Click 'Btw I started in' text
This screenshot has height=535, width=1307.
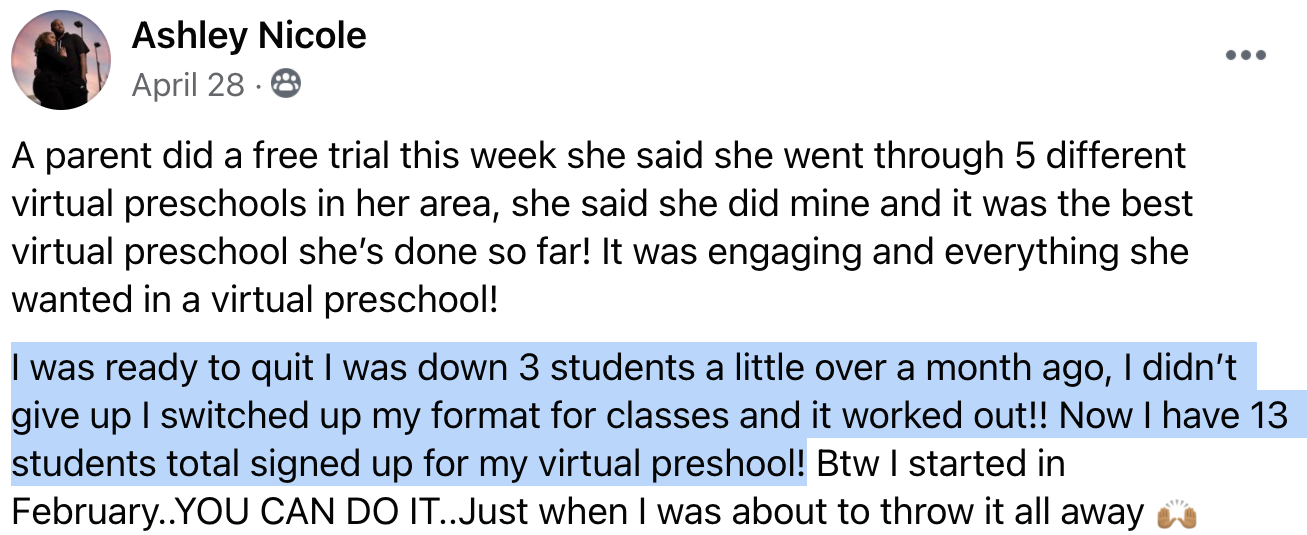(939, 466)
